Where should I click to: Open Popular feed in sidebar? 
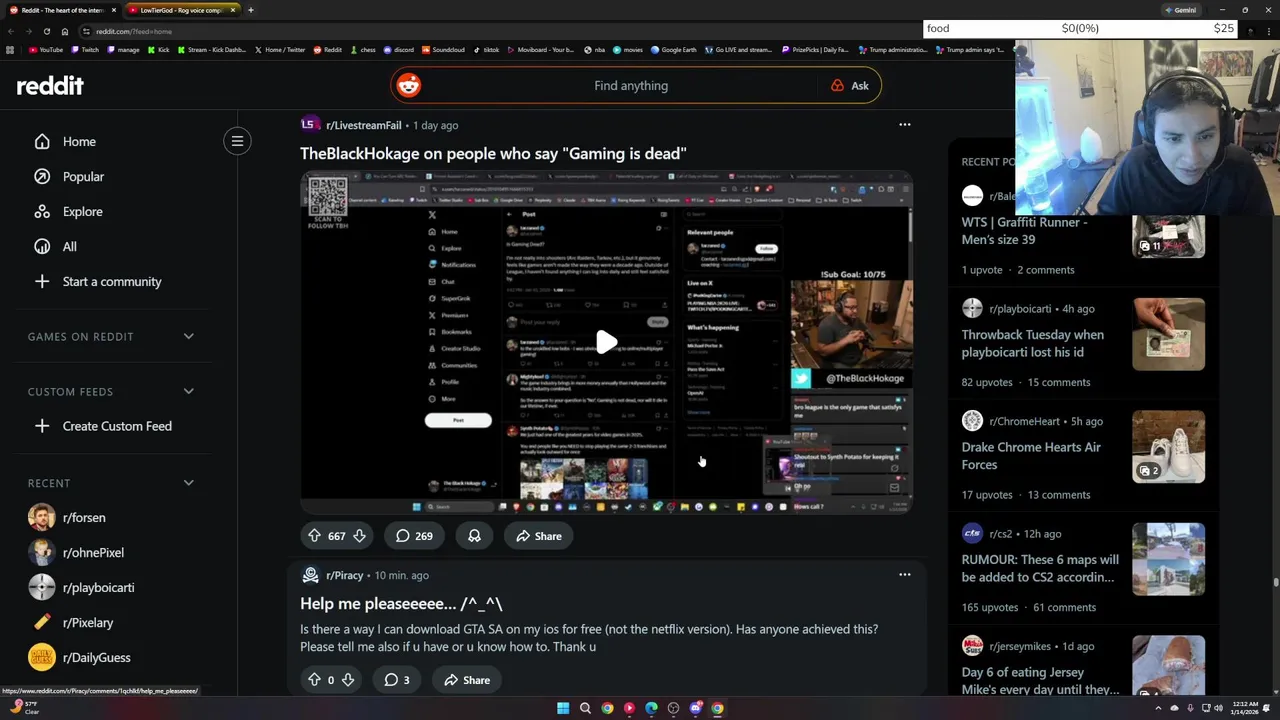(x=83, y=177)
